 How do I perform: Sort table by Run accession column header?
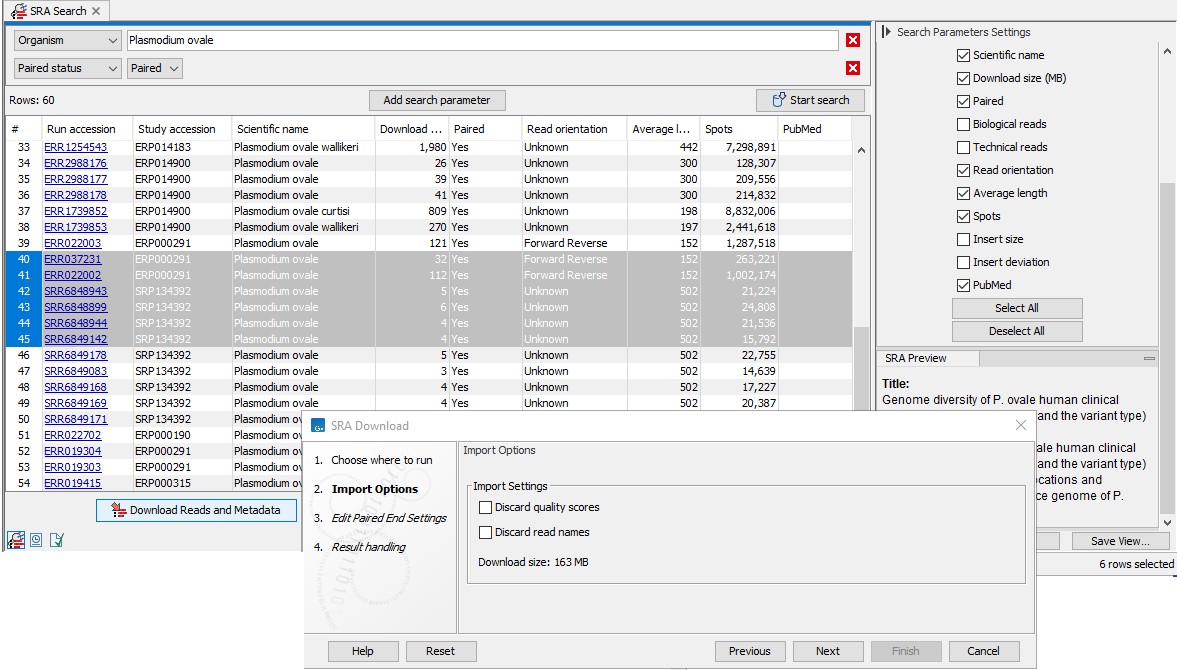click(81, 129)
